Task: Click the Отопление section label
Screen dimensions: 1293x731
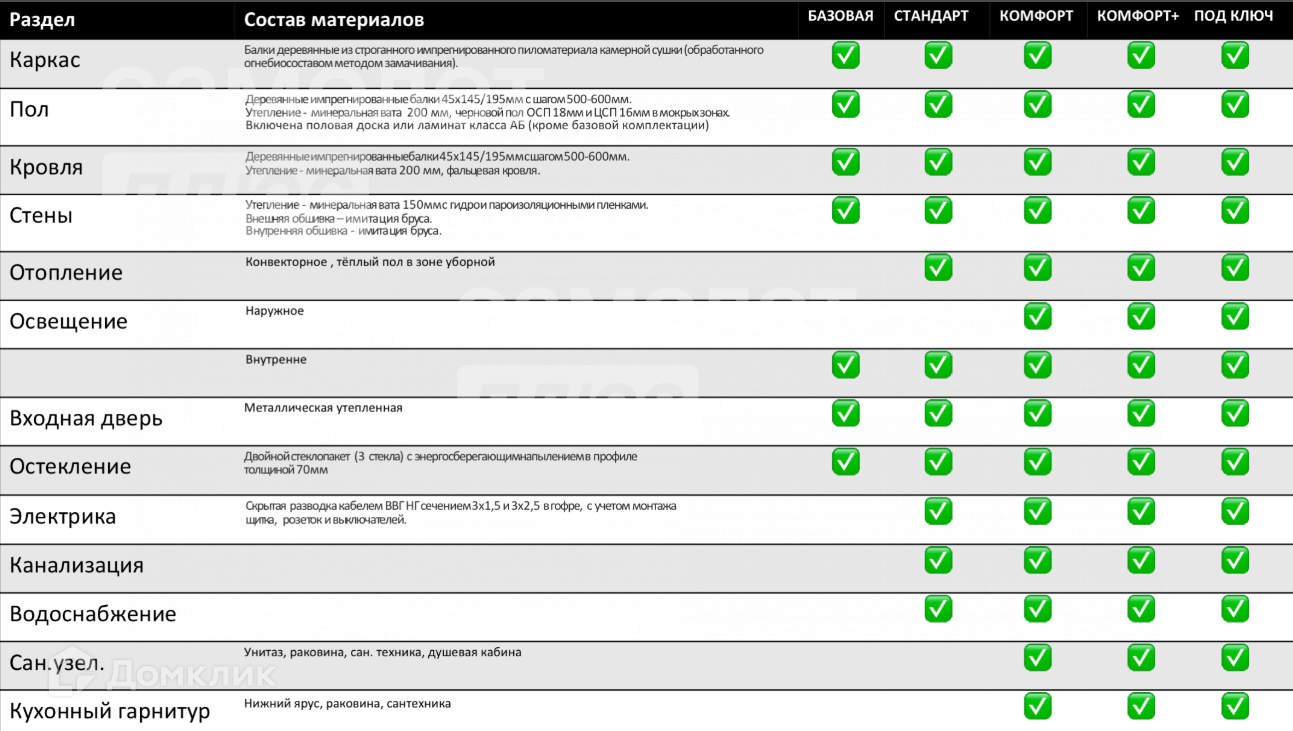Action: click(x=66, y=273)
